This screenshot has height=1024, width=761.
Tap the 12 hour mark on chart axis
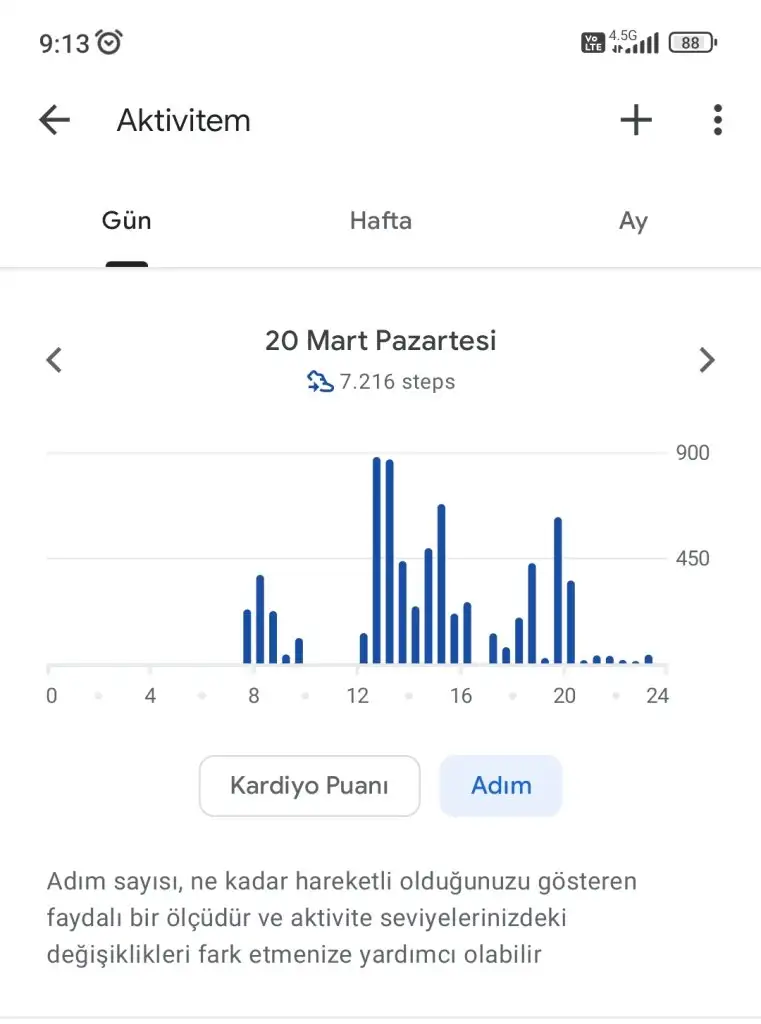coord(358,696)
